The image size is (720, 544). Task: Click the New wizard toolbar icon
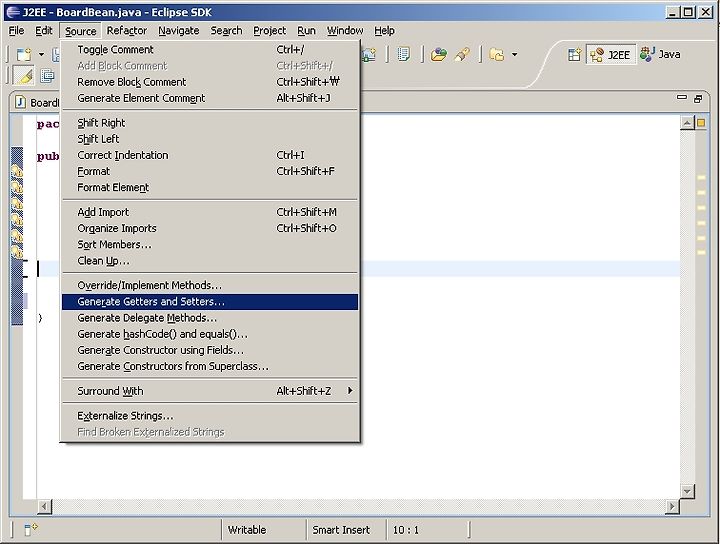click(24, 55)
